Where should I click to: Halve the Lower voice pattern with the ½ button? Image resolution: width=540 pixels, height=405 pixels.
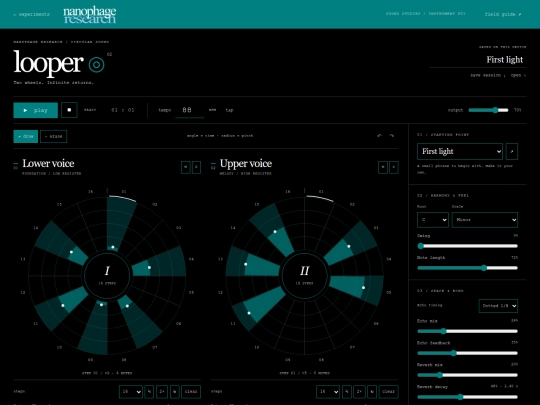(149, 392)
